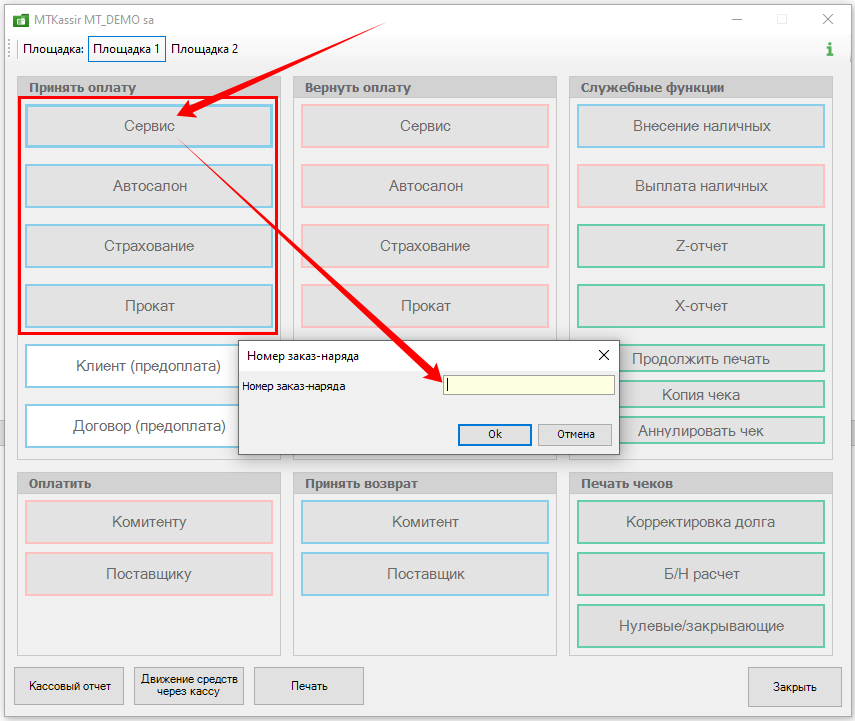Screen dimensions: 855x721
Task: Open Кассовый отчет
Action: tap(70, 686)
